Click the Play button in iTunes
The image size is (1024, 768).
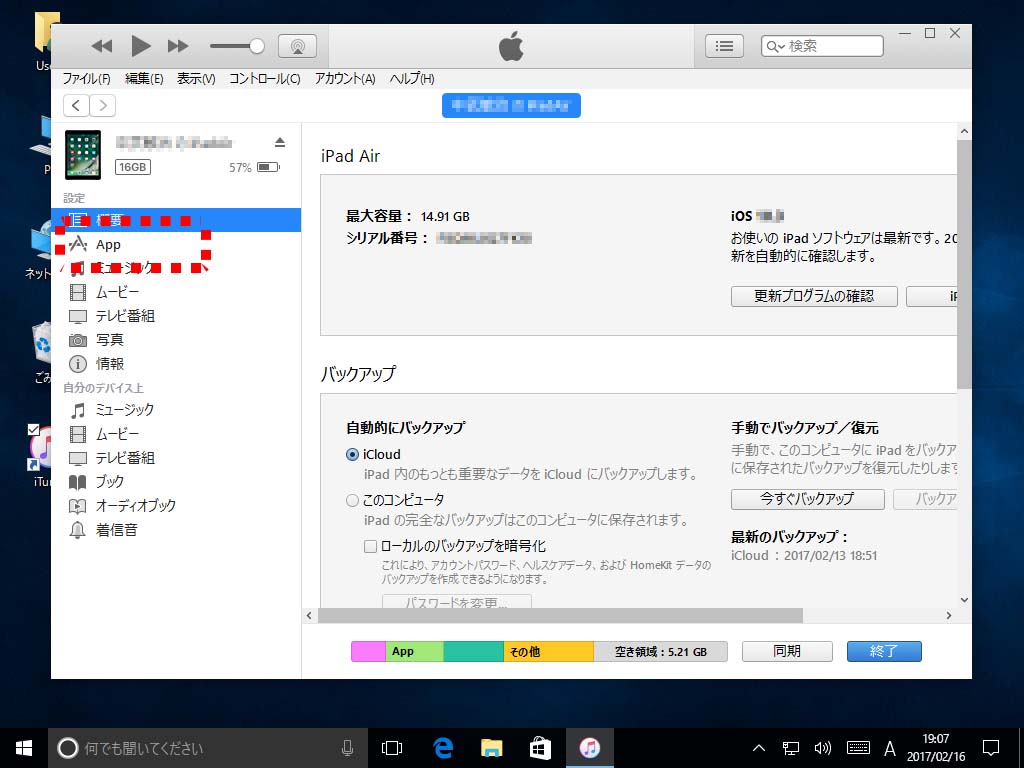(x=140, y=46)
